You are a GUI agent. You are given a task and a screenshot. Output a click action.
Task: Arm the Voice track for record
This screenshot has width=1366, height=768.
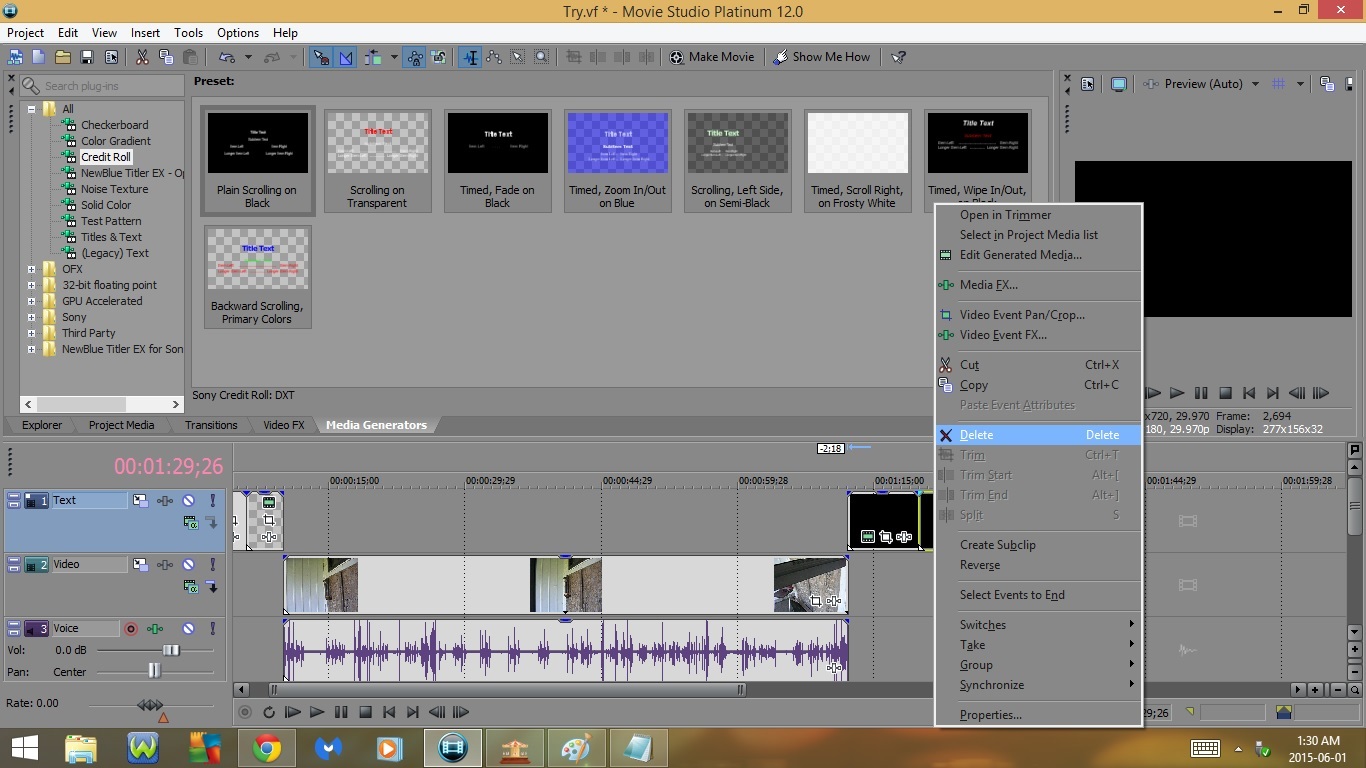point(130,629)
